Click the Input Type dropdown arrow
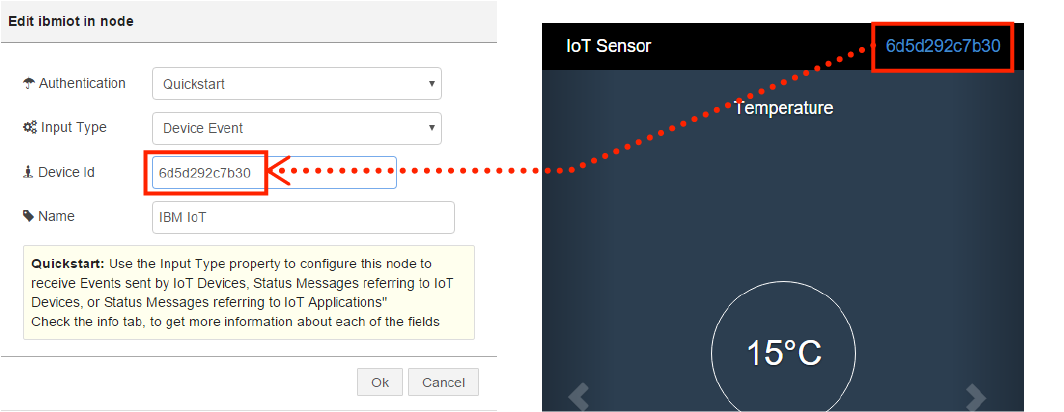Screen dimensions: 1064x412 pos(432,128)
